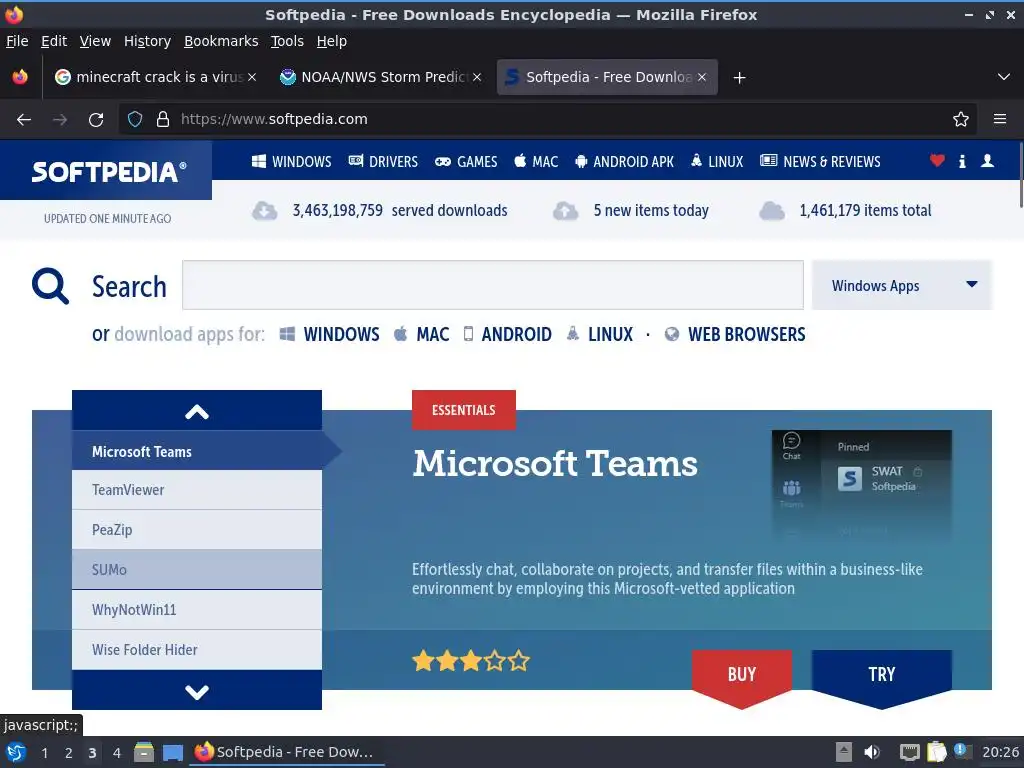Click the fifth rating star for Microsoft Teams
Screen dimensions: 1024x768
[x=519, y=661]
